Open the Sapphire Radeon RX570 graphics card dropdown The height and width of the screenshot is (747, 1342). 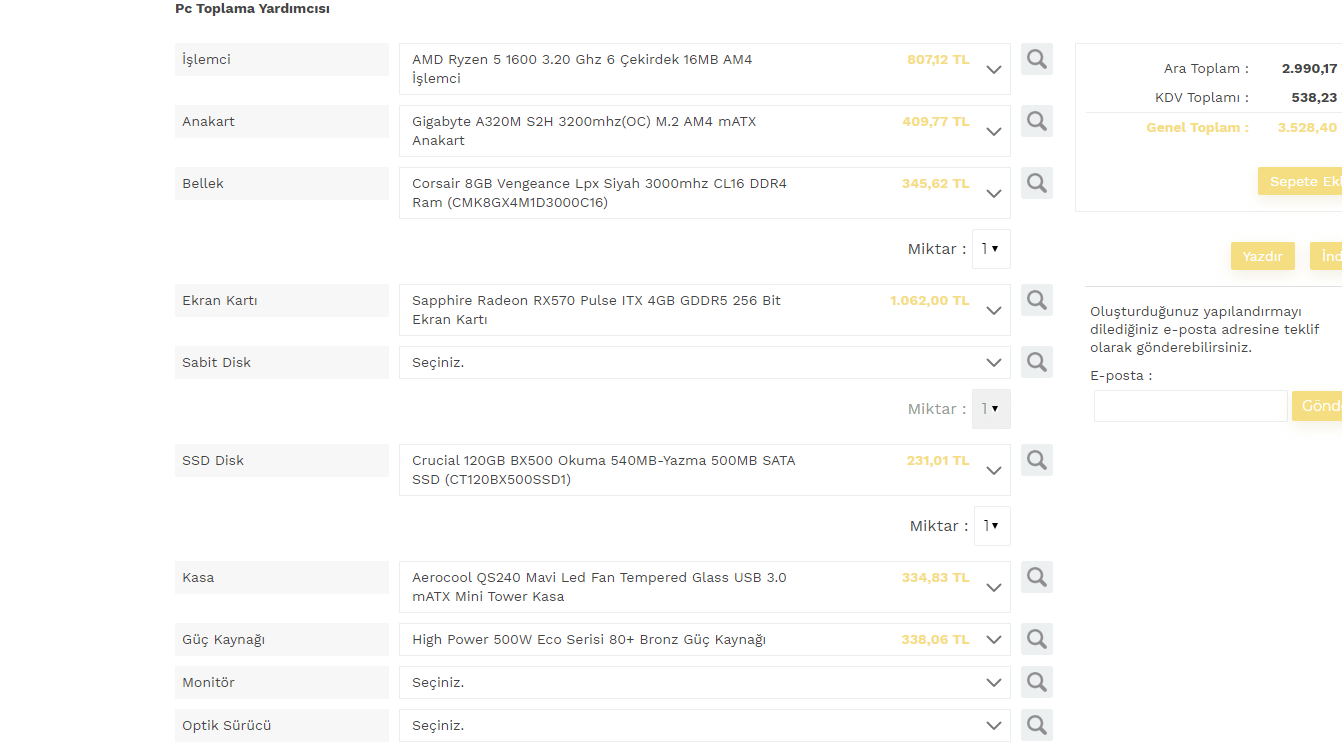point(704,310)
